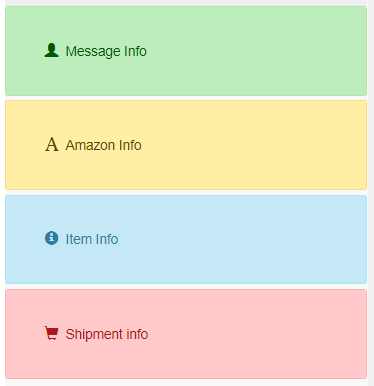Open the Amazon Info text label

103,145
